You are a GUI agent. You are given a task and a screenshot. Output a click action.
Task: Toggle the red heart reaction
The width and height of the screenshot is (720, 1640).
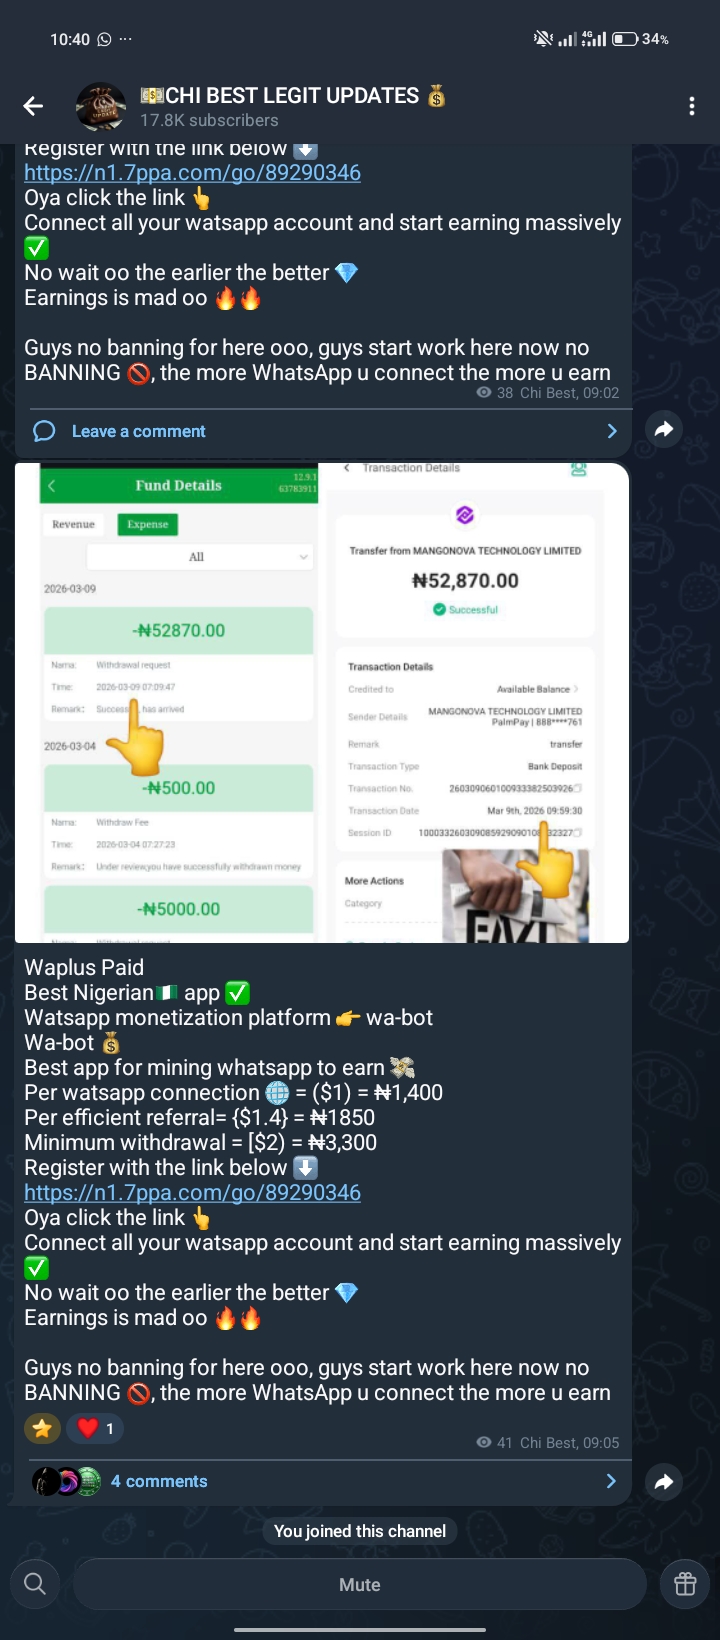click(x=95, y=1428)
